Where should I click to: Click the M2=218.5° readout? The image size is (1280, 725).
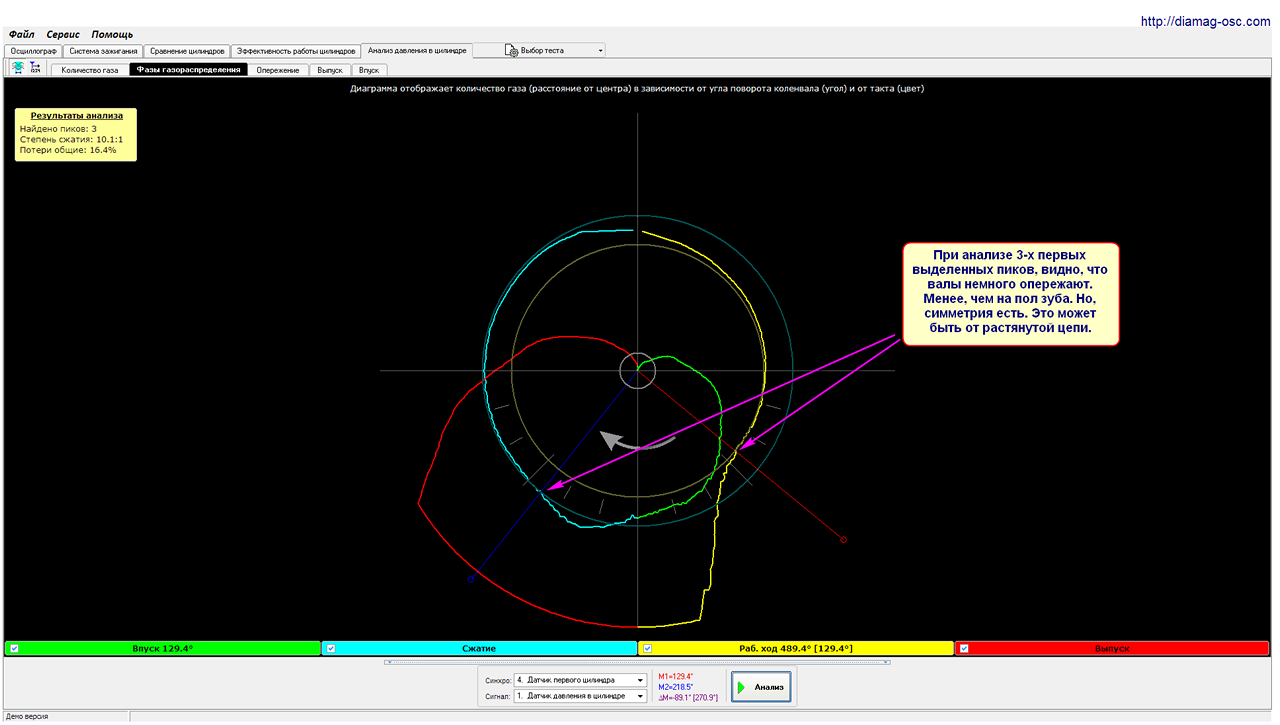pyautogui.click(x=675, y=687)
